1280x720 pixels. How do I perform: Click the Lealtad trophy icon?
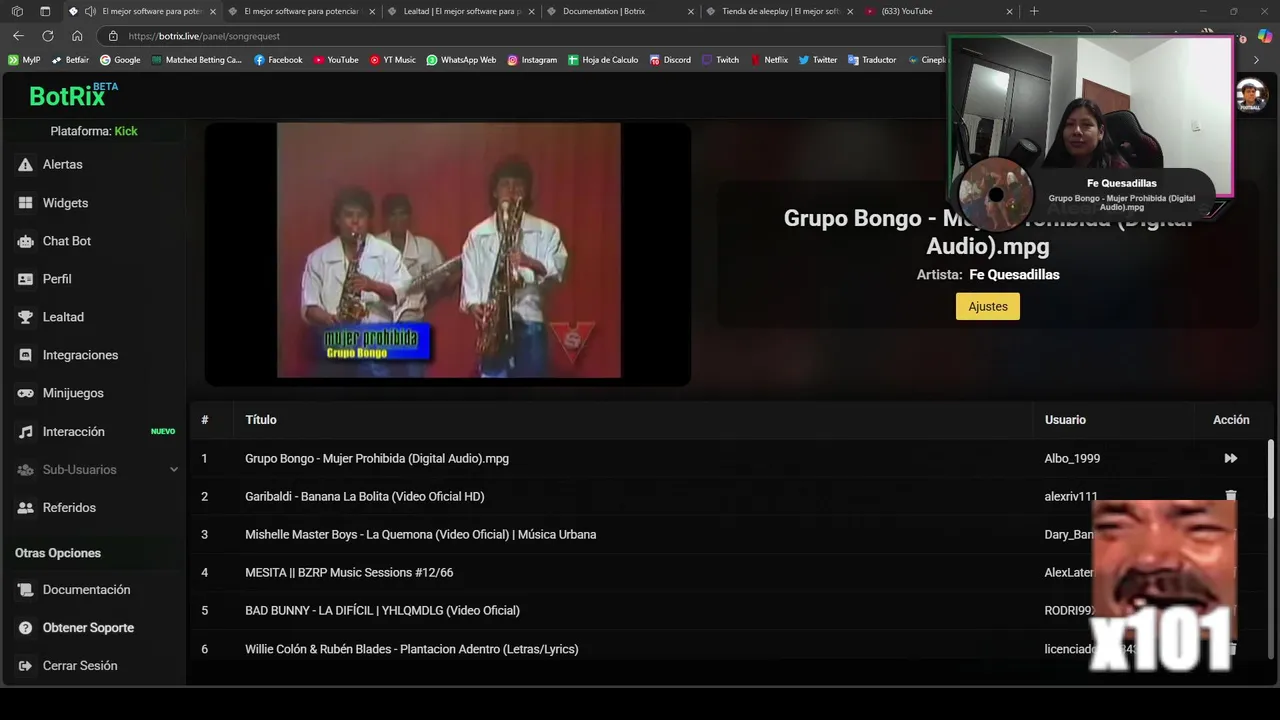coord(25,317)
